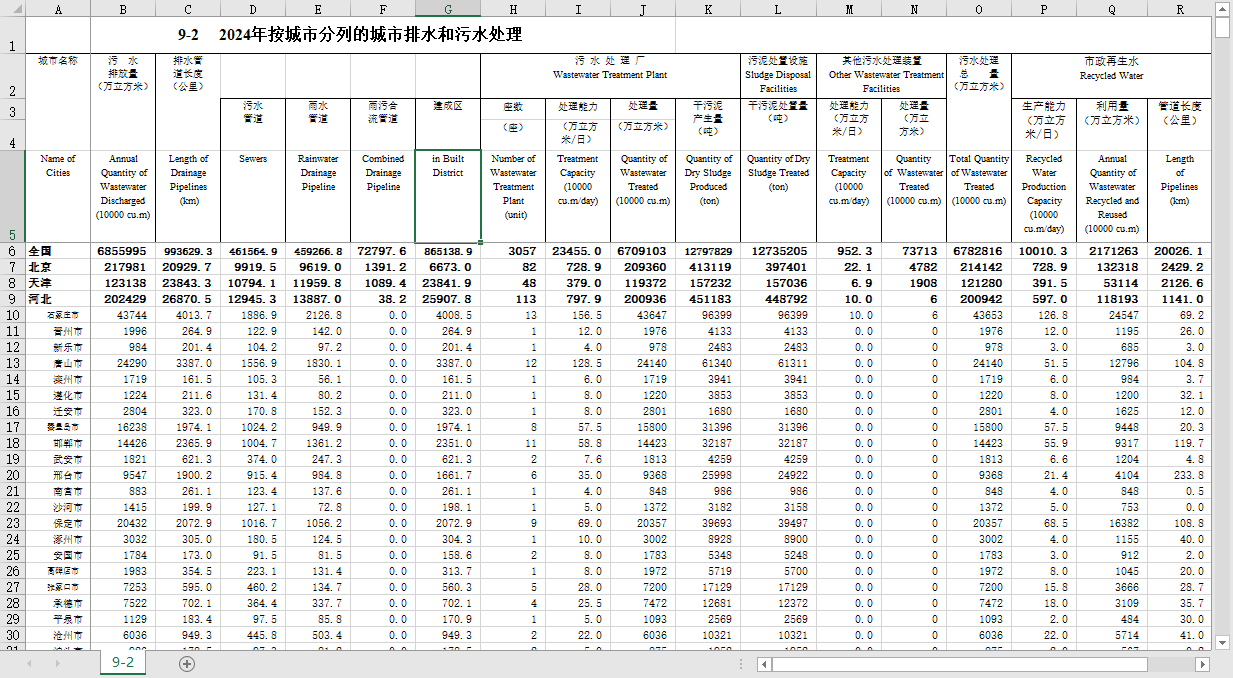Click cell with value 20929.7
The height and width of the screenshot is (678, 1233).
coord(188,267)
